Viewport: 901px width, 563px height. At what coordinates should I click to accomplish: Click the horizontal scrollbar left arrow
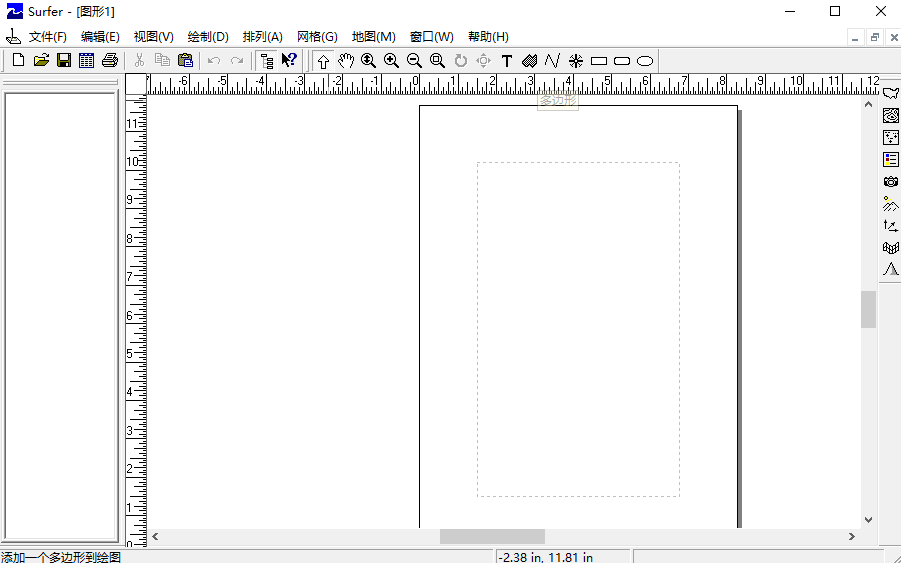pyautogui.click(x=155, y=537)
